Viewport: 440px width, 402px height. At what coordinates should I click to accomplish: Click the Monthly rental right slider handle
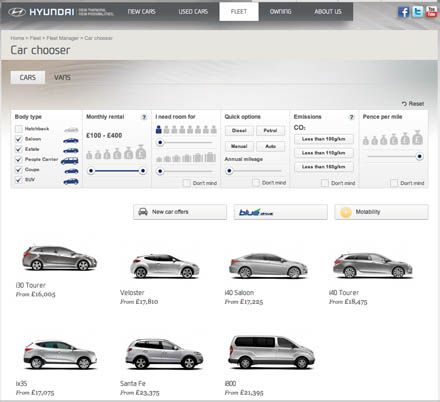143,171
